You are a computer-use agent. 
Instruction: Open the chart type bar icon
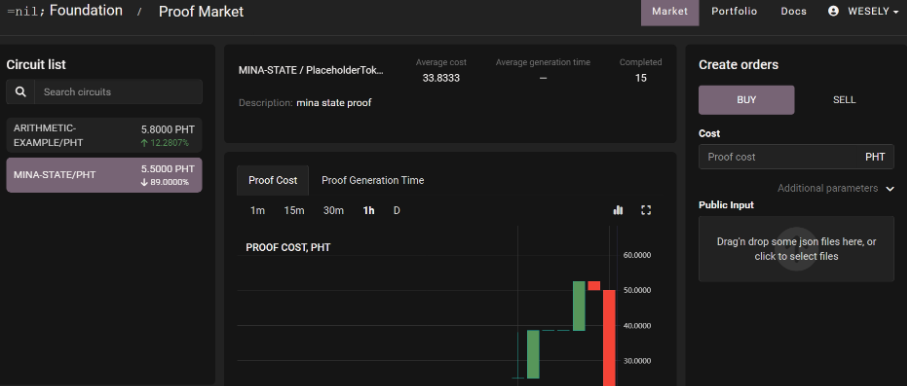(618, 210)
